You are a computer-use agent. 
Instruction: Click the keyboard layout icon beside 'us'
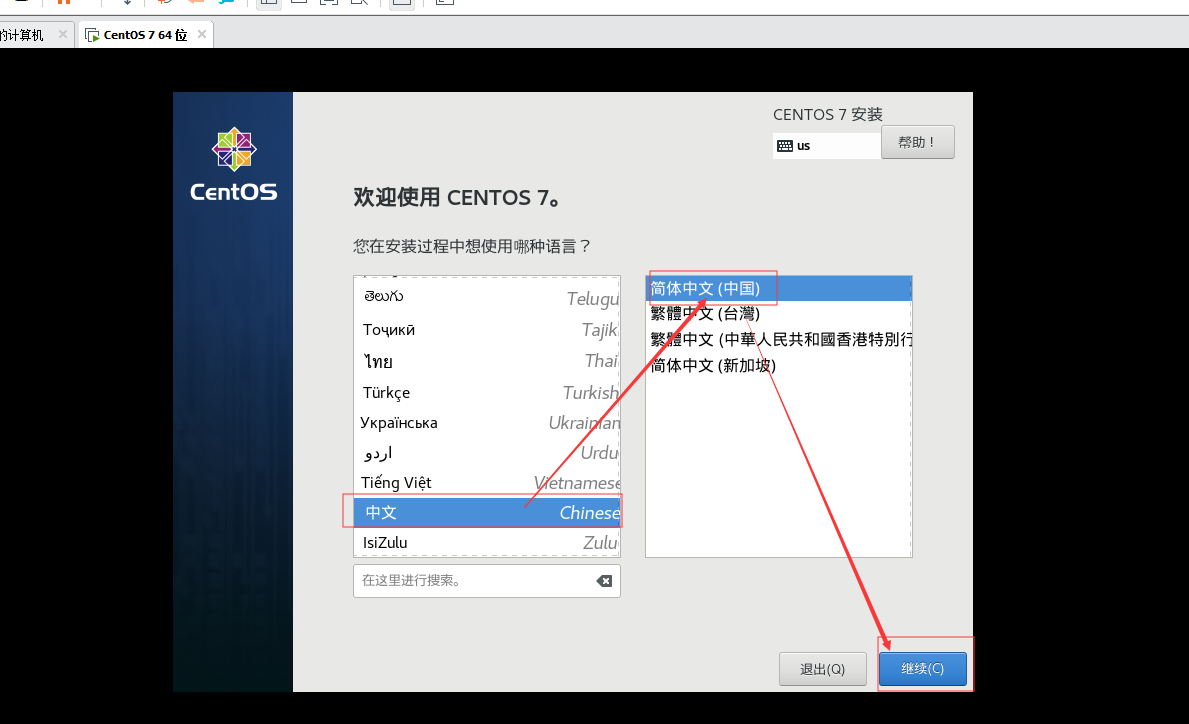(785, 146)
